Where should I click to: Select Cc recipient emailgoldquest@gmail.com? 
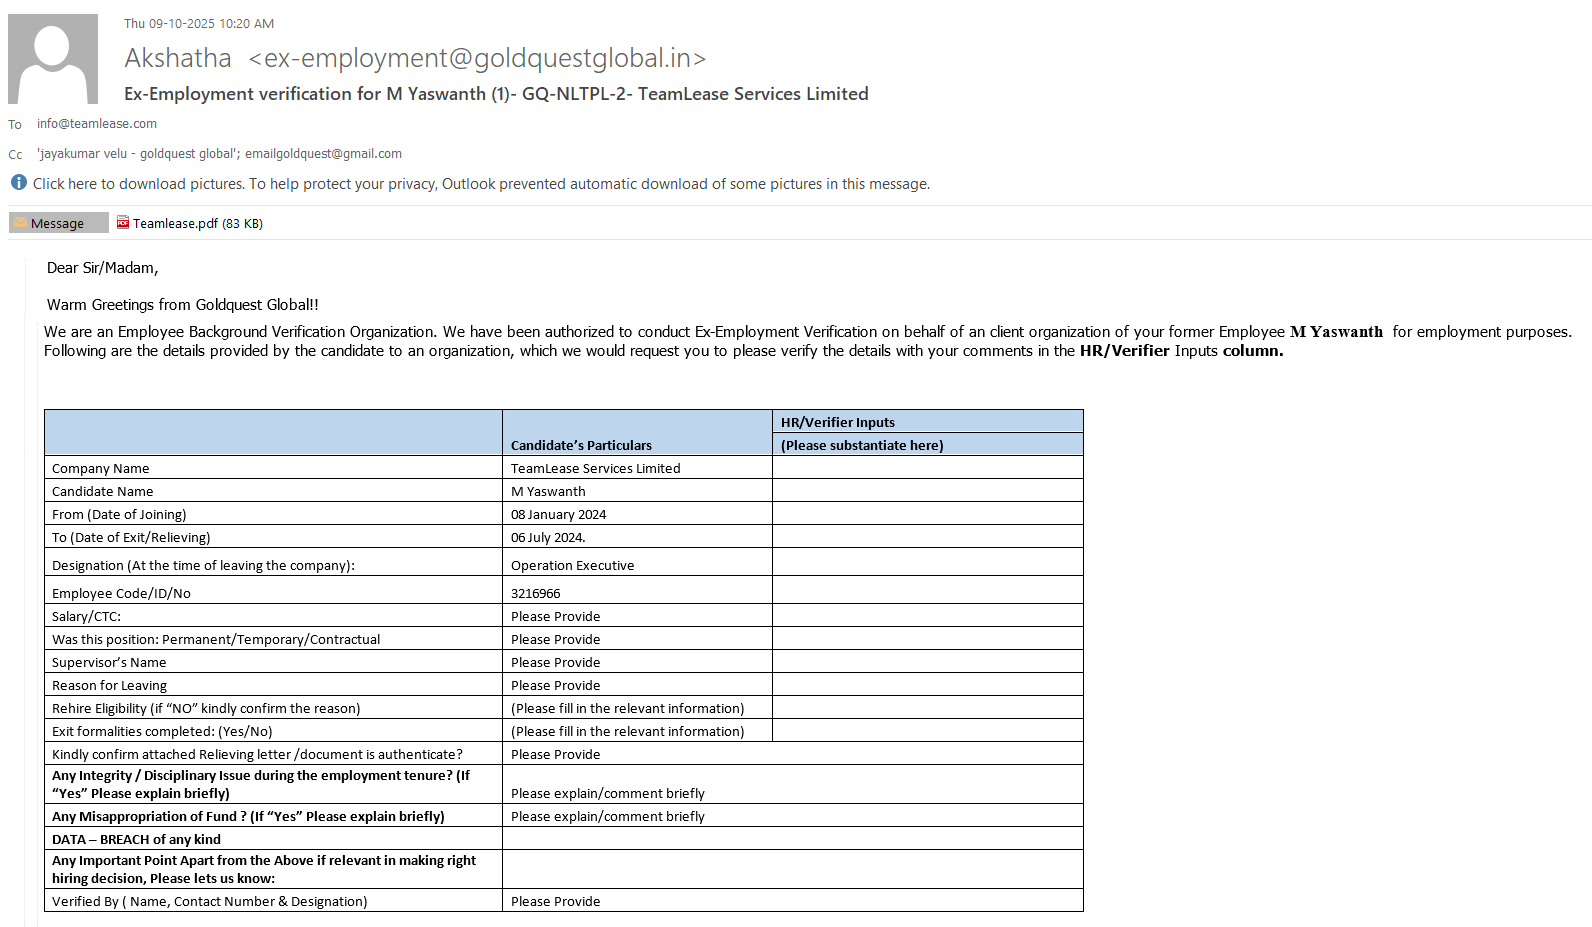[x=323, y=154]
